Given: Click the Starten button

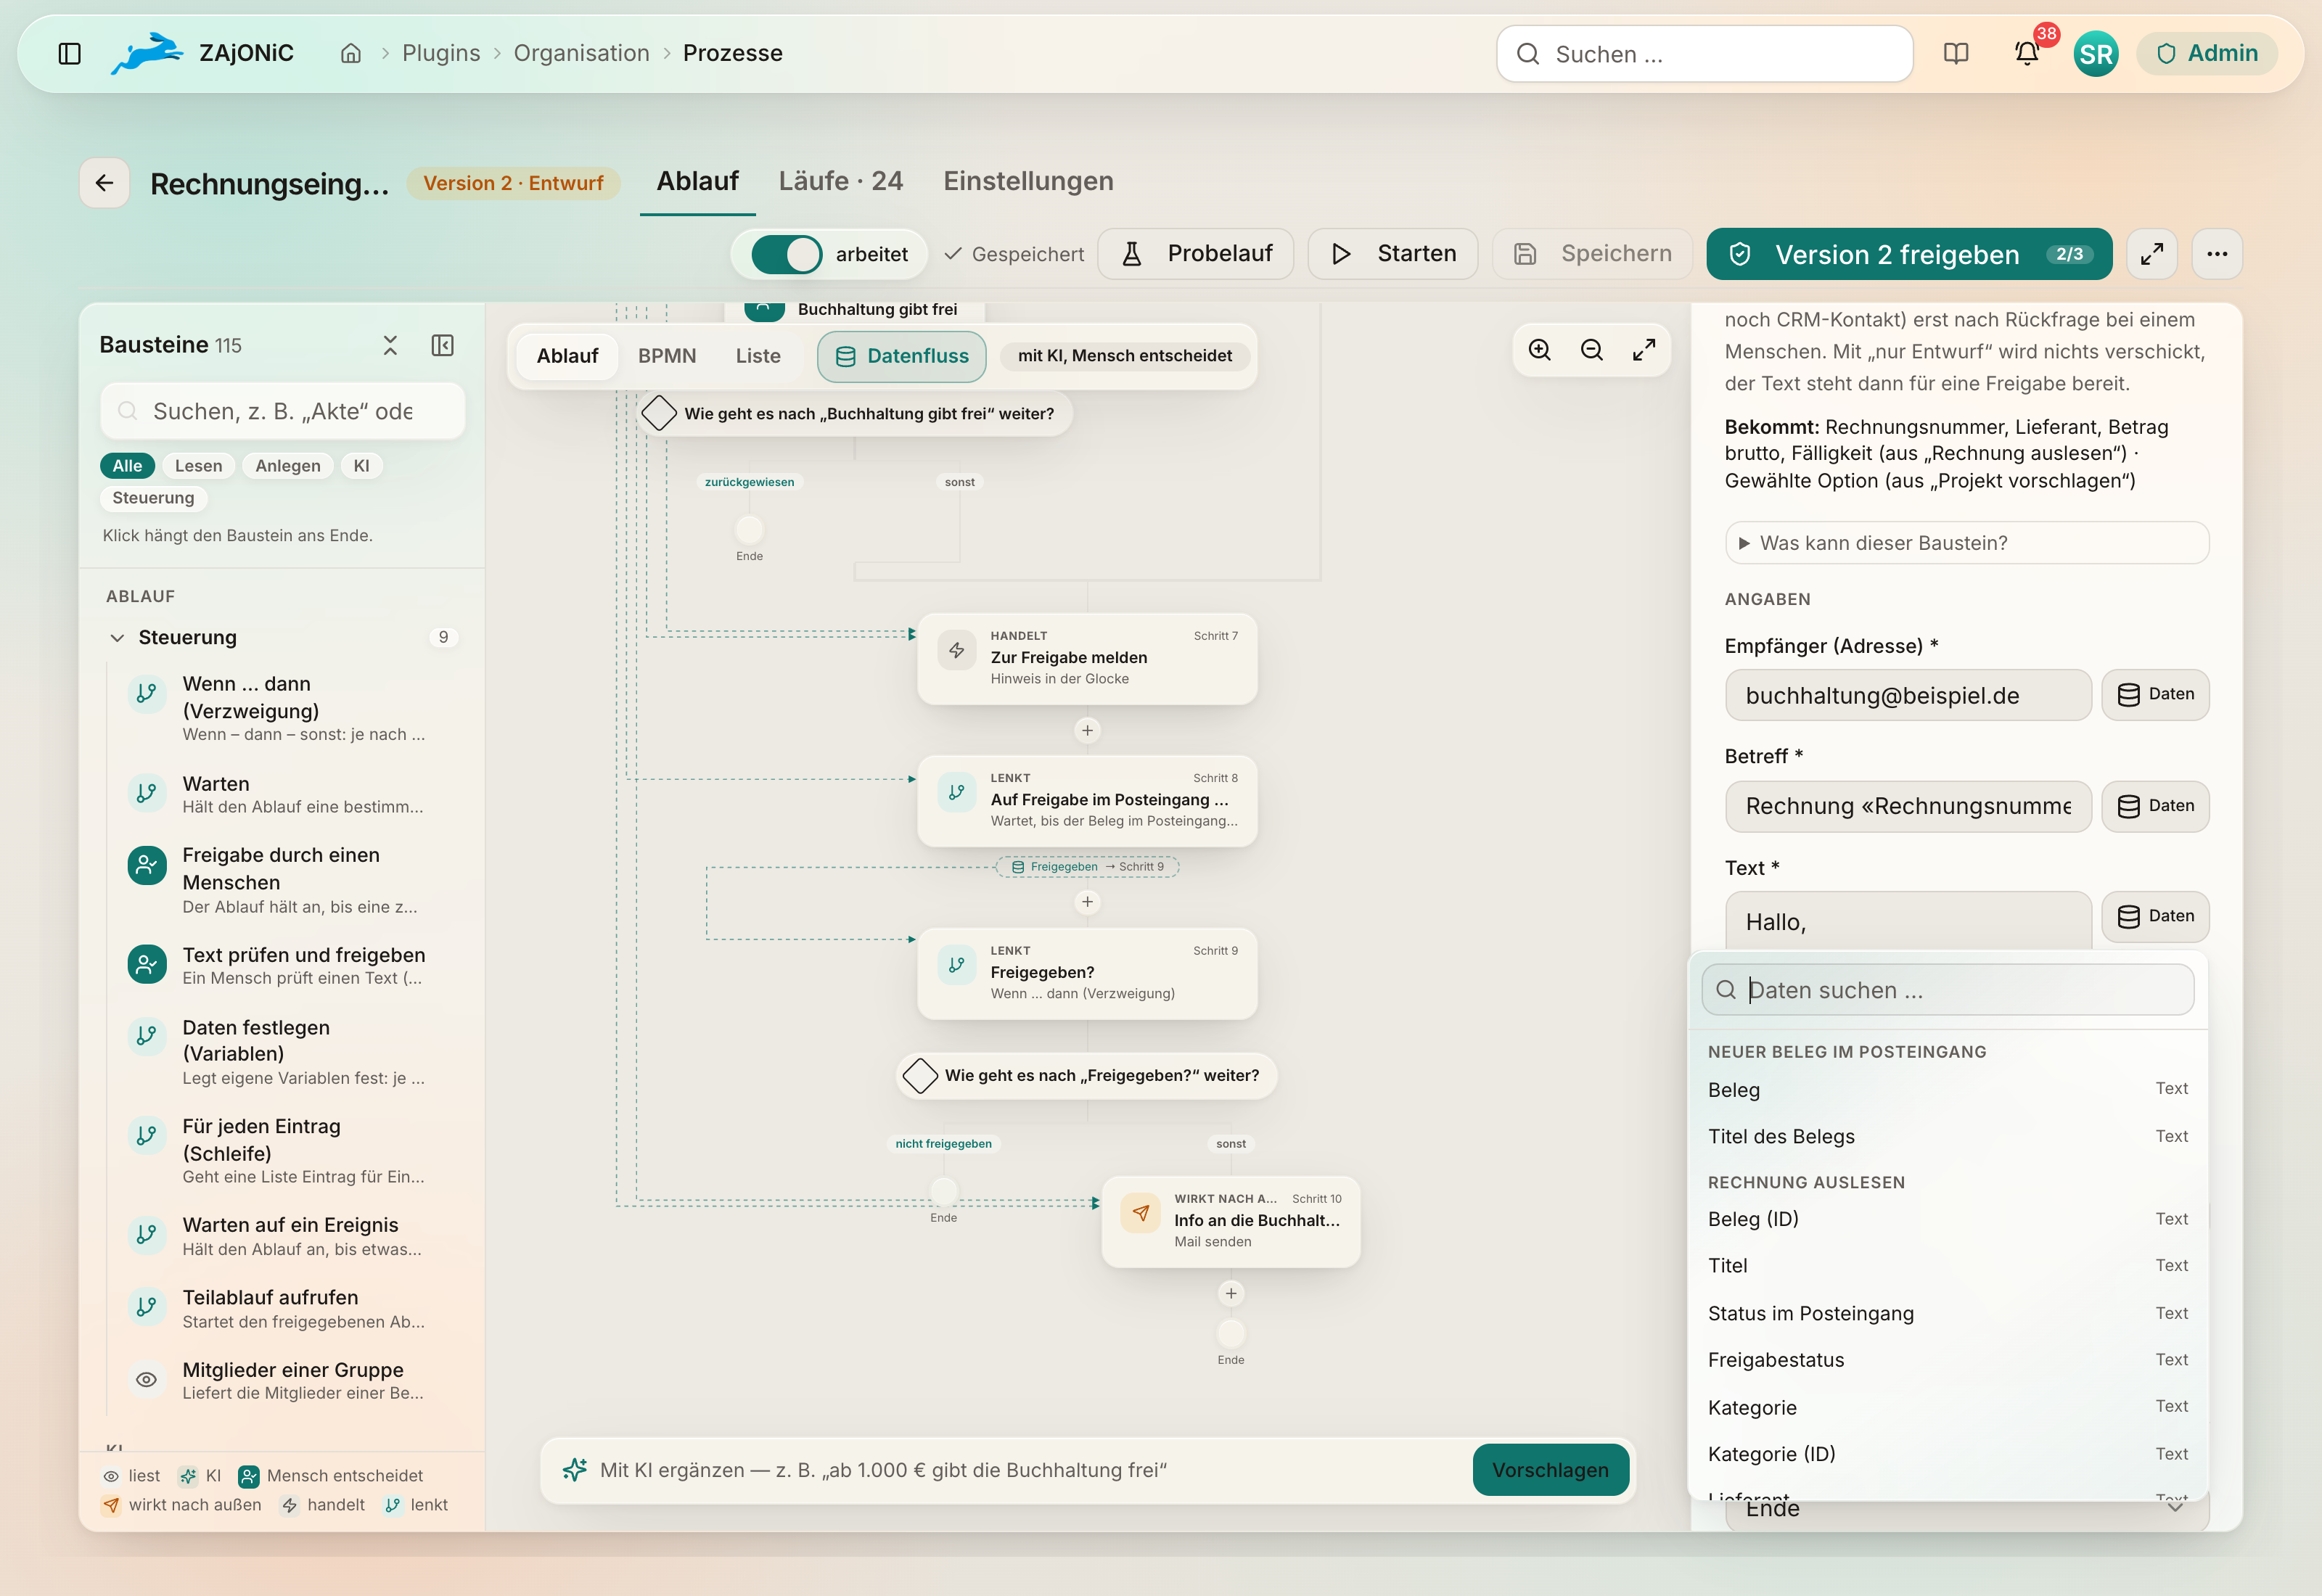Looking at the screenshot, I should tap(1393, 254).
